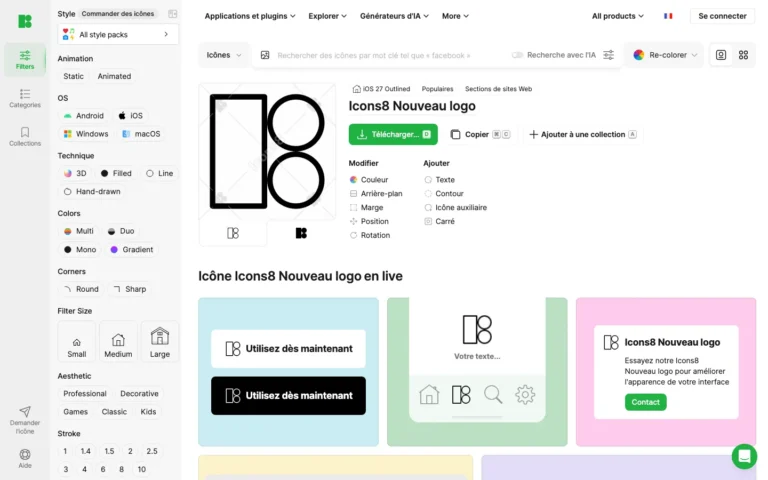768x480 pixels.
Task: Select Large filter size
Action: 160,342
